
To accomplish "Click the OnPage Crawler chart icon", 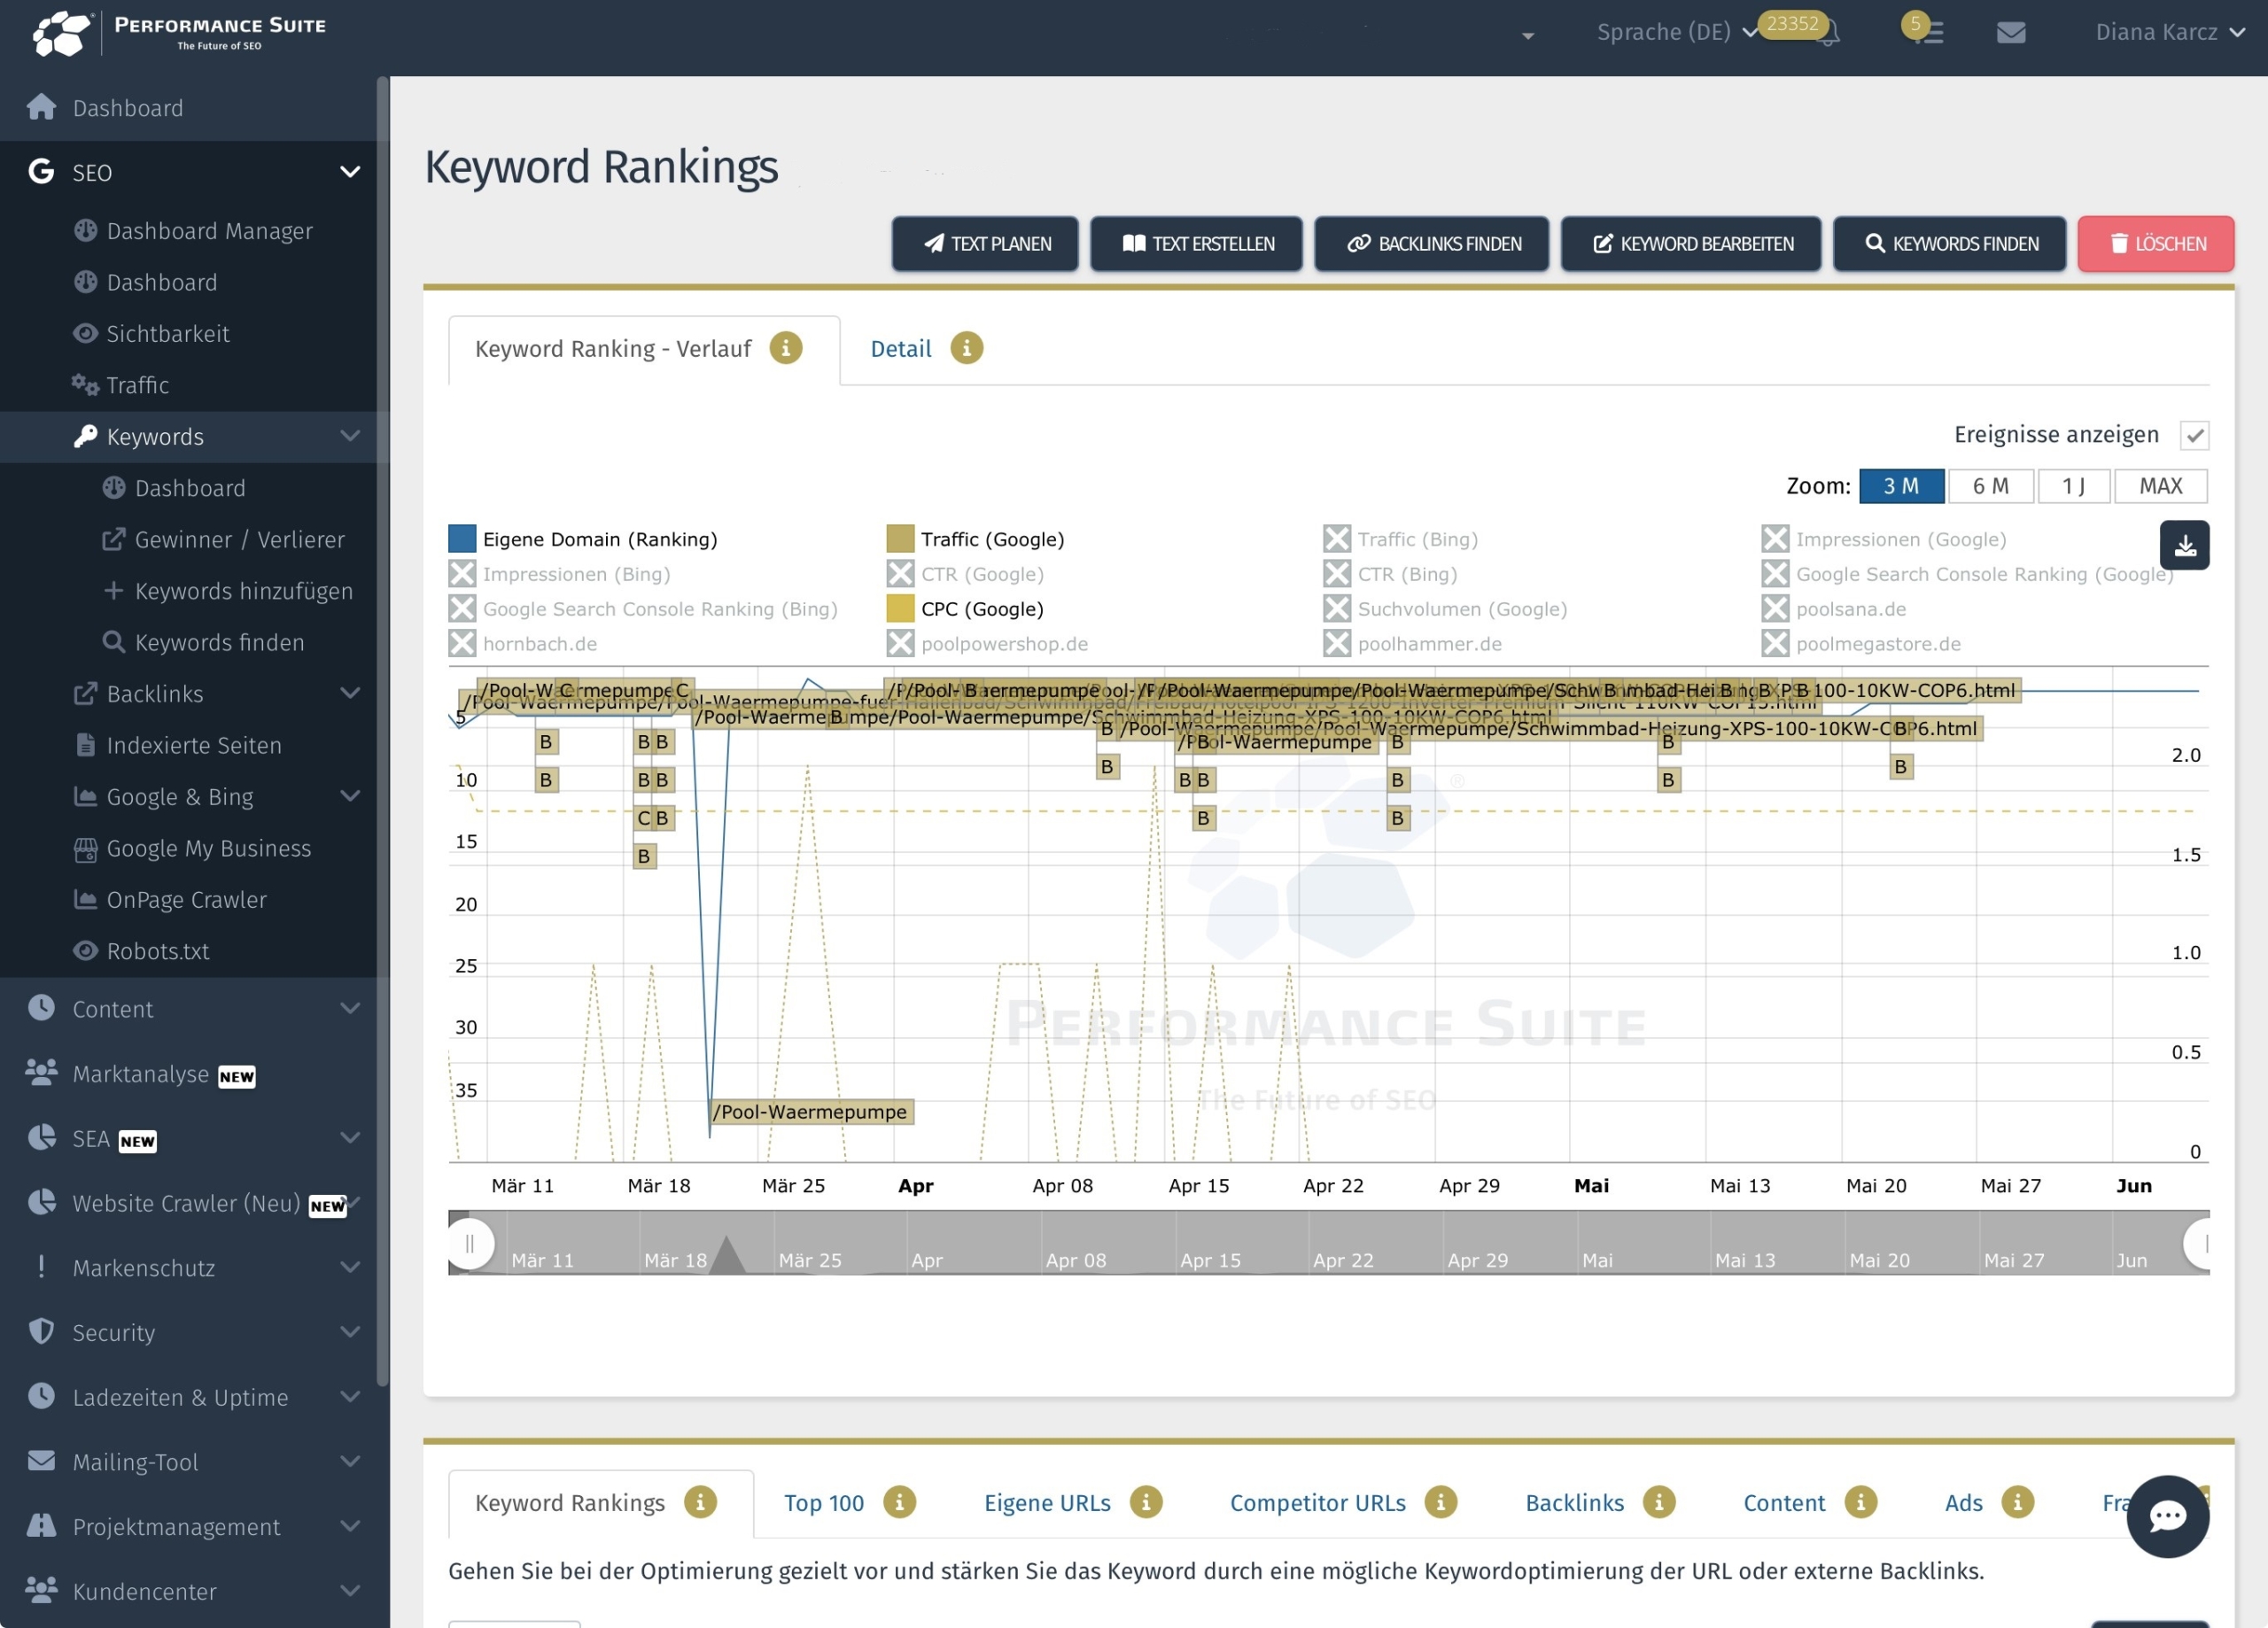I will [86, 899].
